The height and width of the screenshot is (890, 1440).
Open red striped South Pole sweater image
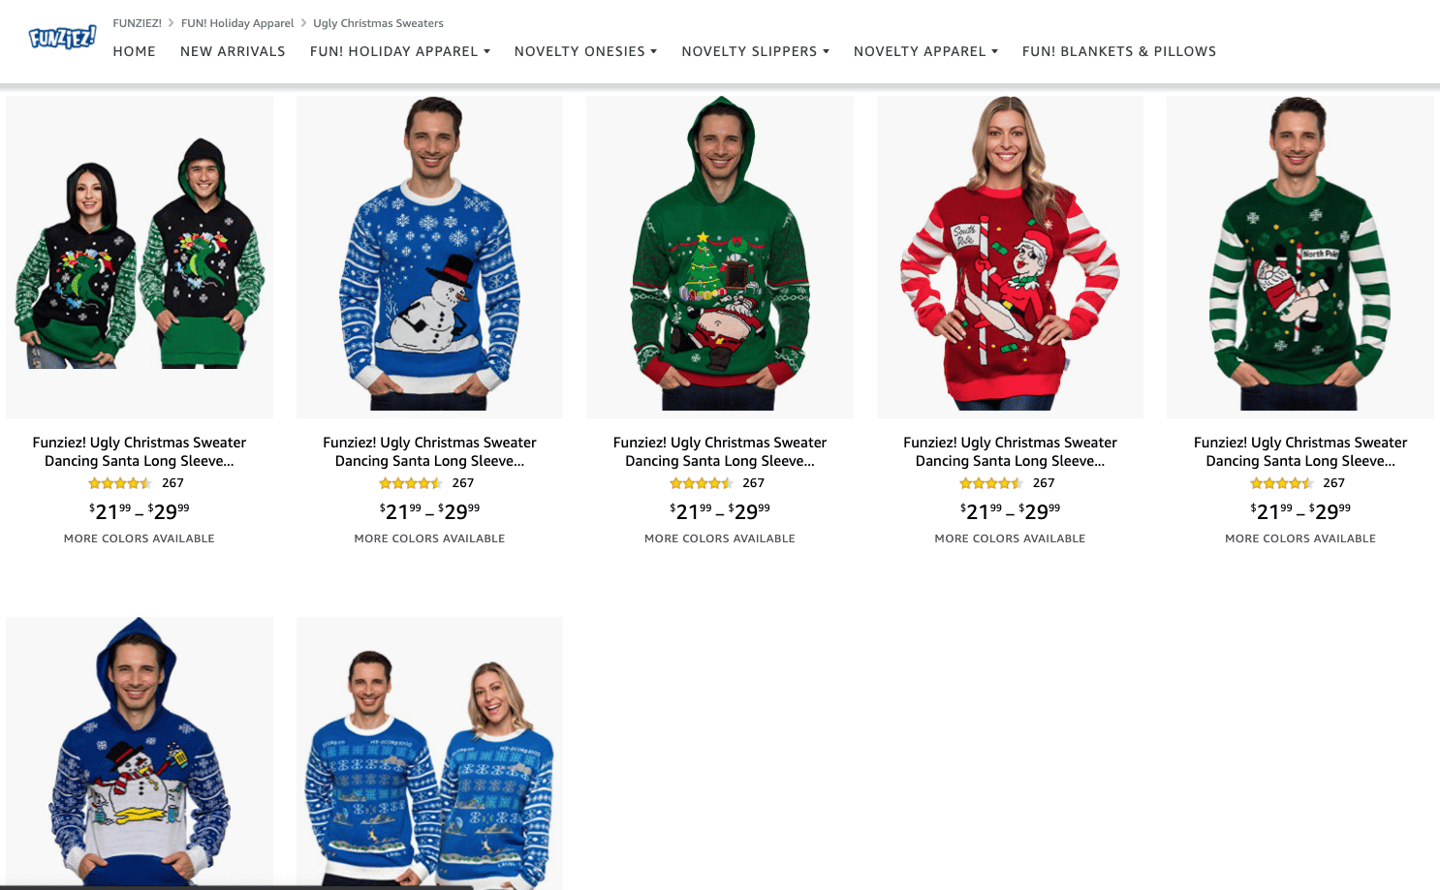(1010, 257)
